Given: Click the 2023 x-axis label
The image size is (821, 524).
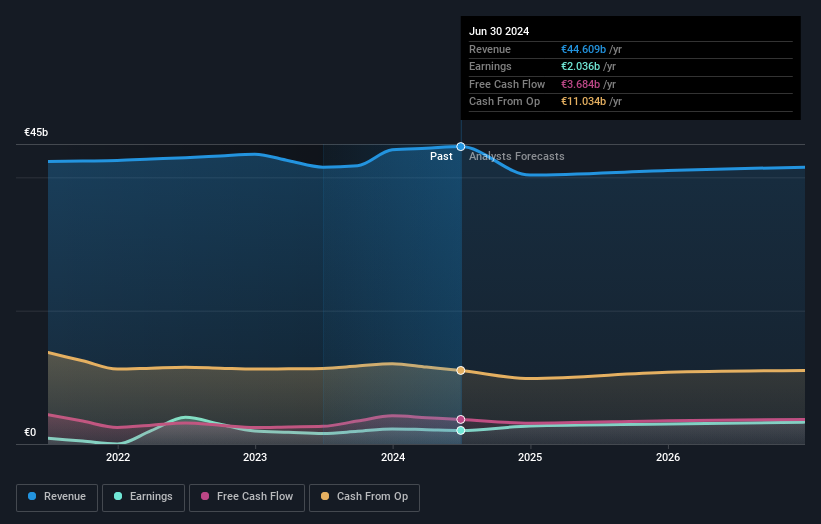Looking at the screenshot, I should click(x=255, y=457).
